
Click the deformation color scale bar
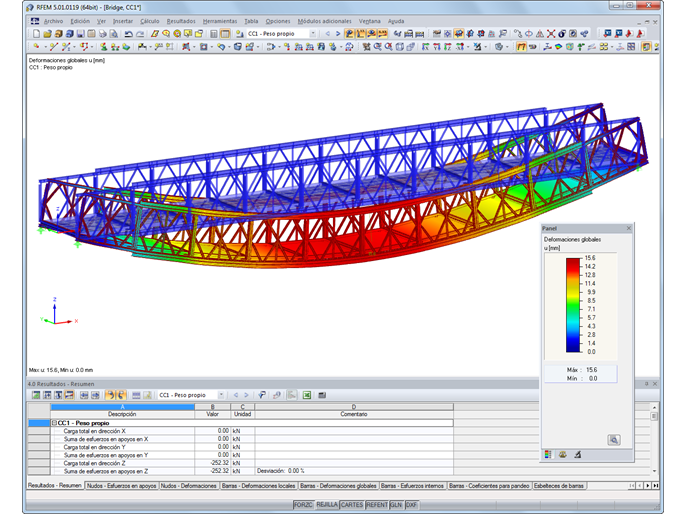pyautogui.click(x=573, y=305)
